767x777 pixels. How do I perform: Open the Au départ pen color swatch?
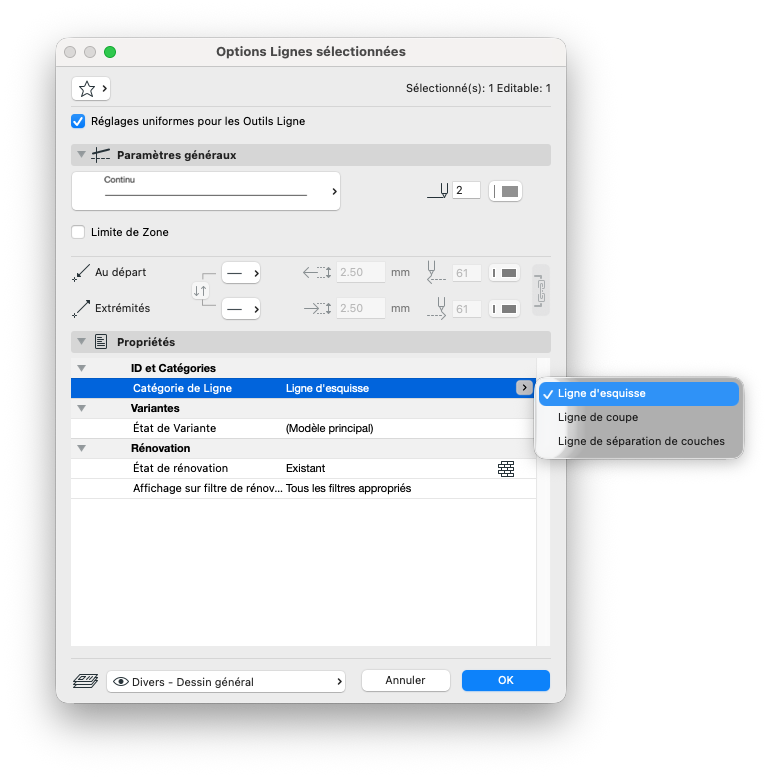[504, 273]
